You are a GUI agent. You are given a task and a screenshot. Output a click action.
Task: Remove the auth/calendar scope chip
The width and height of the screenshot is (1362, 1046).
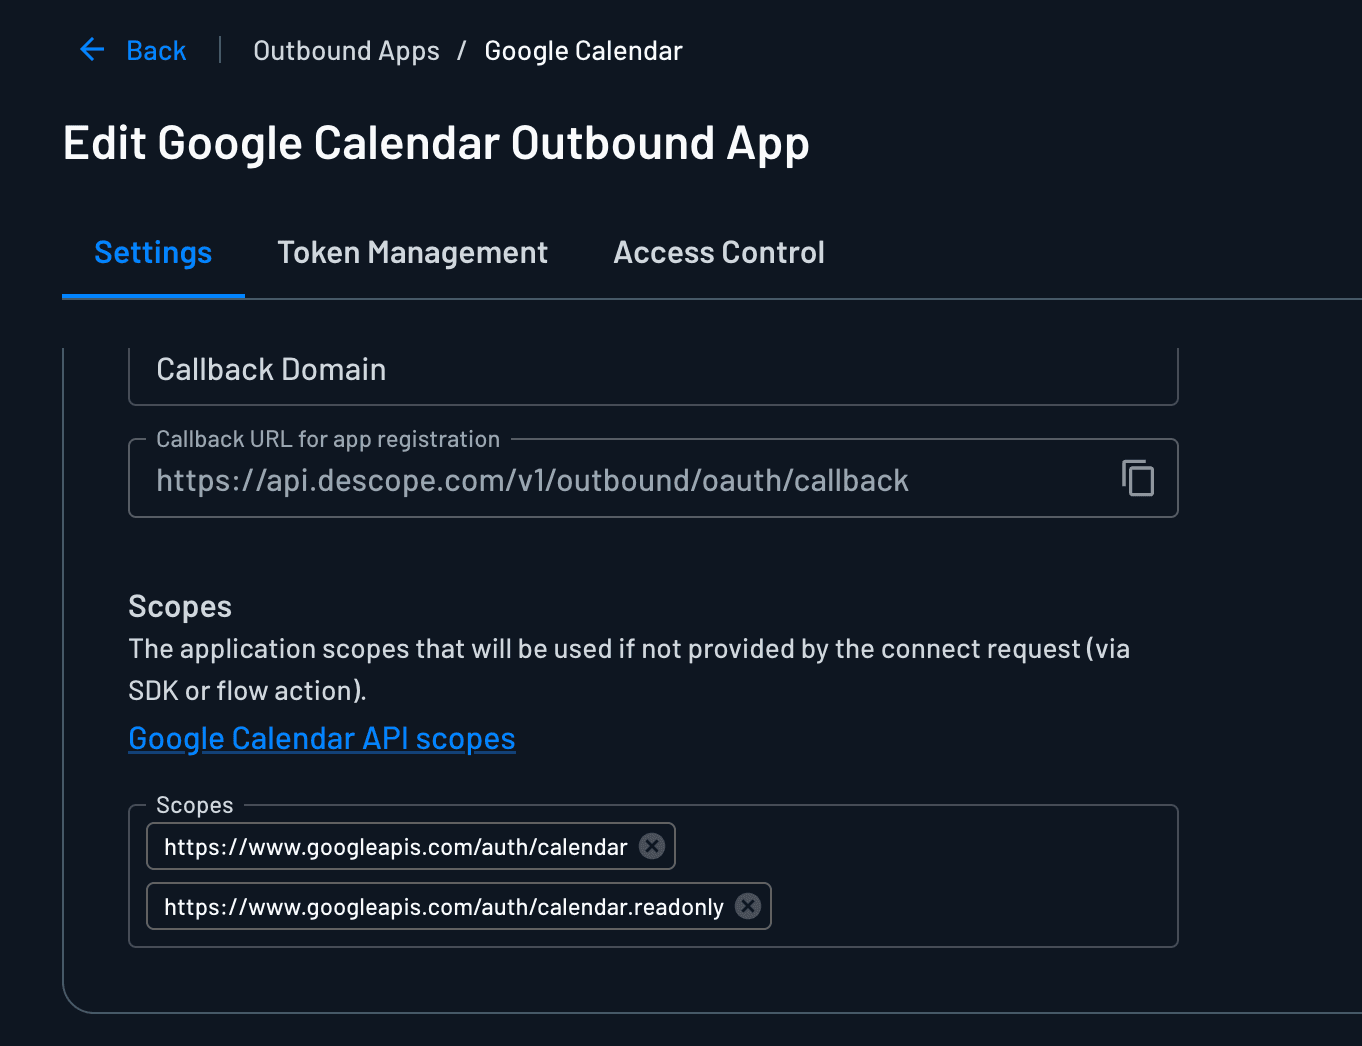(x=652, y=846)
